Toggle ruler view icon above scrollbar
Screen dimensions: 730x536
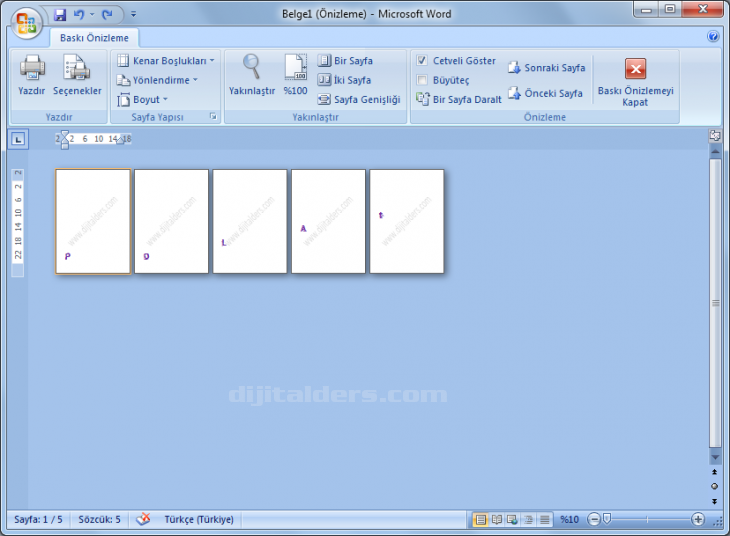pos(715,136)
